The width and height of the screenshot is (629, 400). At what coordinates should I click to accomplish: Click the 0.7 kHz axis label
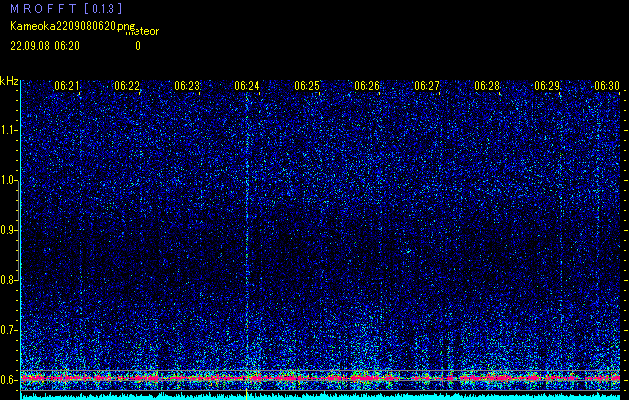tap(9, 330)
